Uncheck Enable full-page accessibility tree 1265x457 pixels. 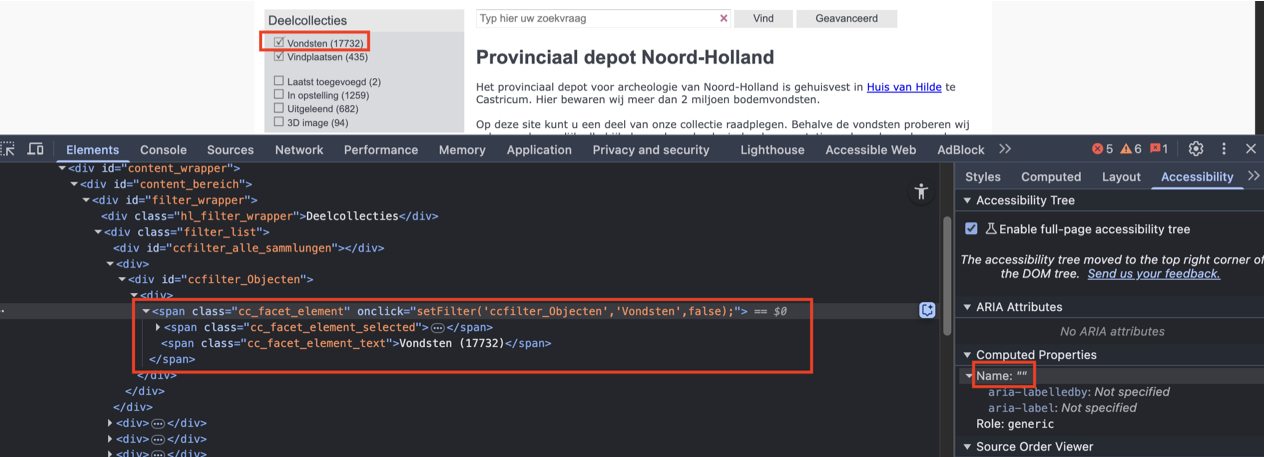971,229
